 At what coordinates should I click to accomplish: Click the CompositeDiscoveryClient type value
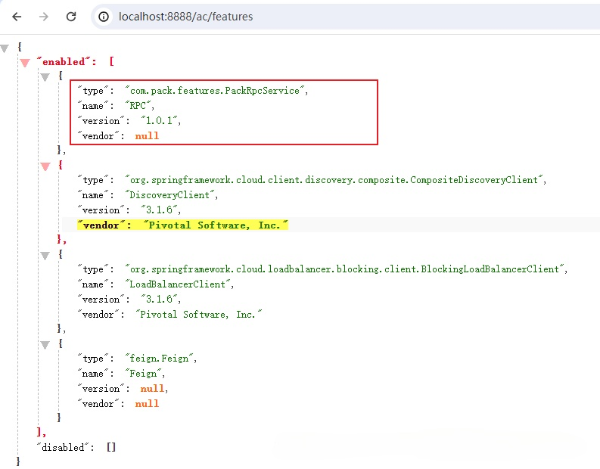pos(334,180)
